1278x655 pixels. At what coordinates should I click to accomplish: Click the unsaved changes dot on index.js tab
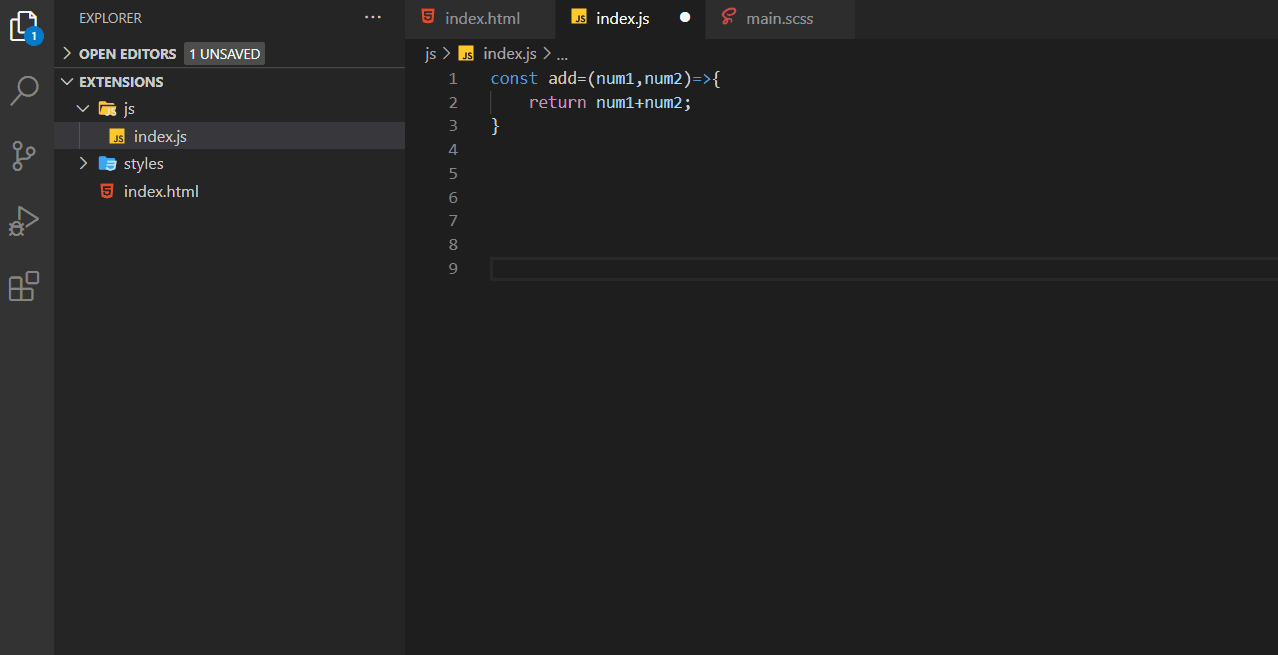click(x=685, y=17)
